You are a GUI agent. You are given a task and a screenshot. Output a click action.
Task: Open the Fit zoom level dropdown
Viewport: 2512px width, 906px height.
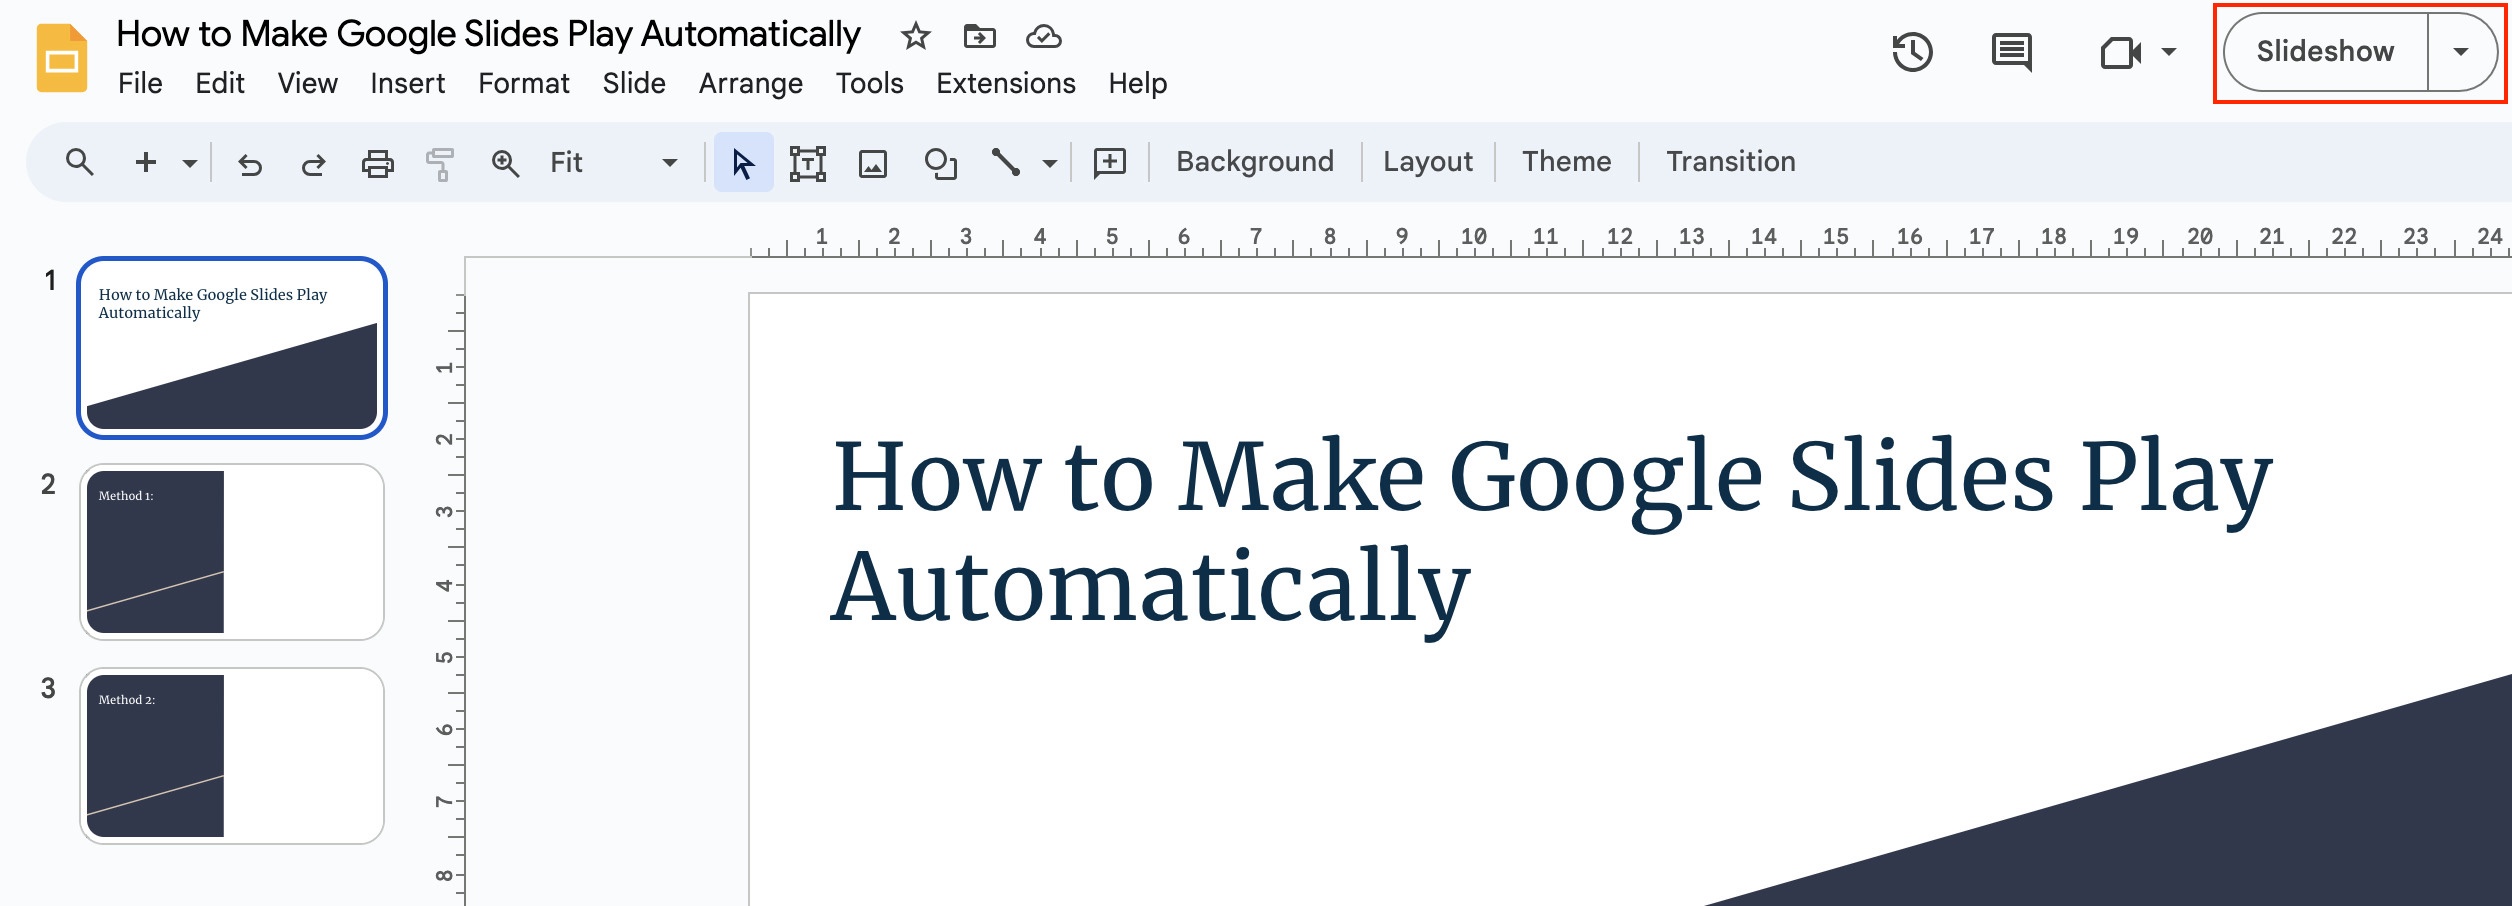coord(613,162)
